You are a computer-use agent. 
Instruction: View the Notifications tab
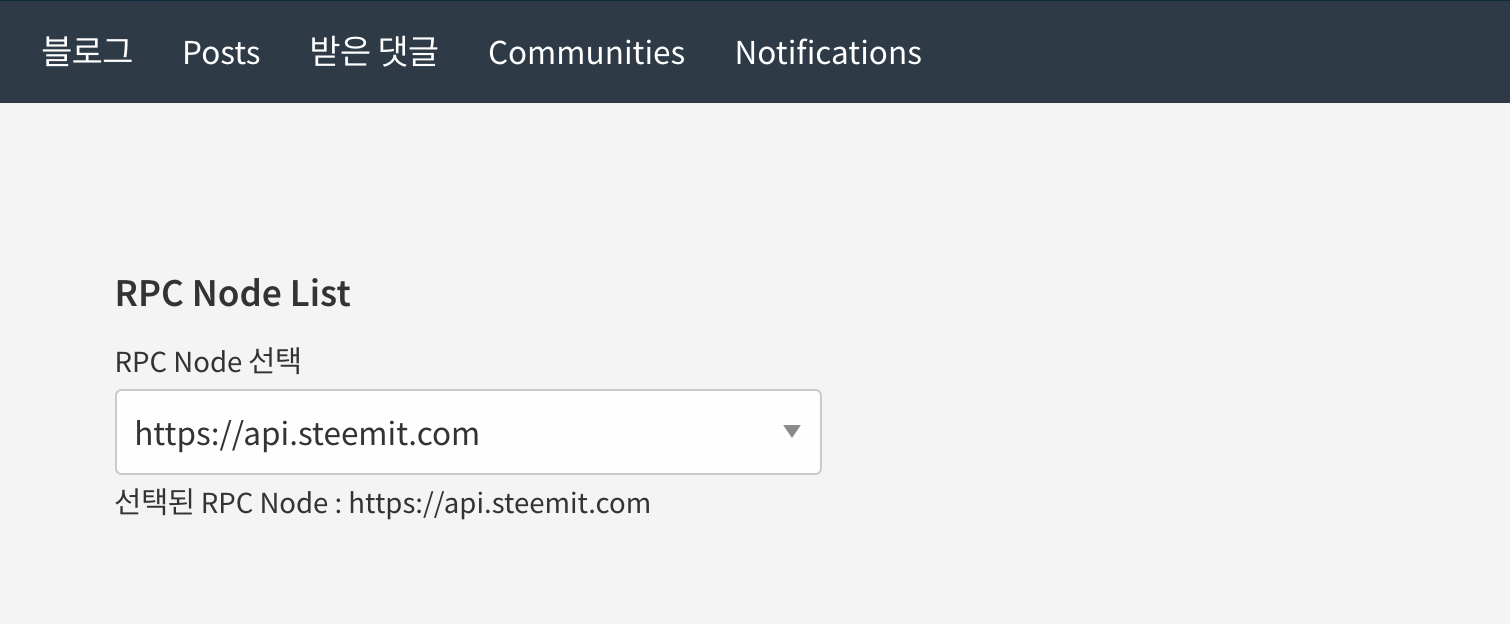828,52
